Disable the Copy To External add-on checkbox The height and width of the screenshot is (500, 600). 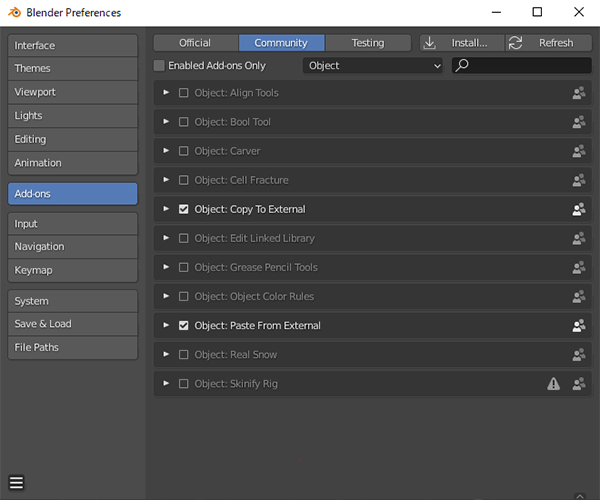[183, 210]
